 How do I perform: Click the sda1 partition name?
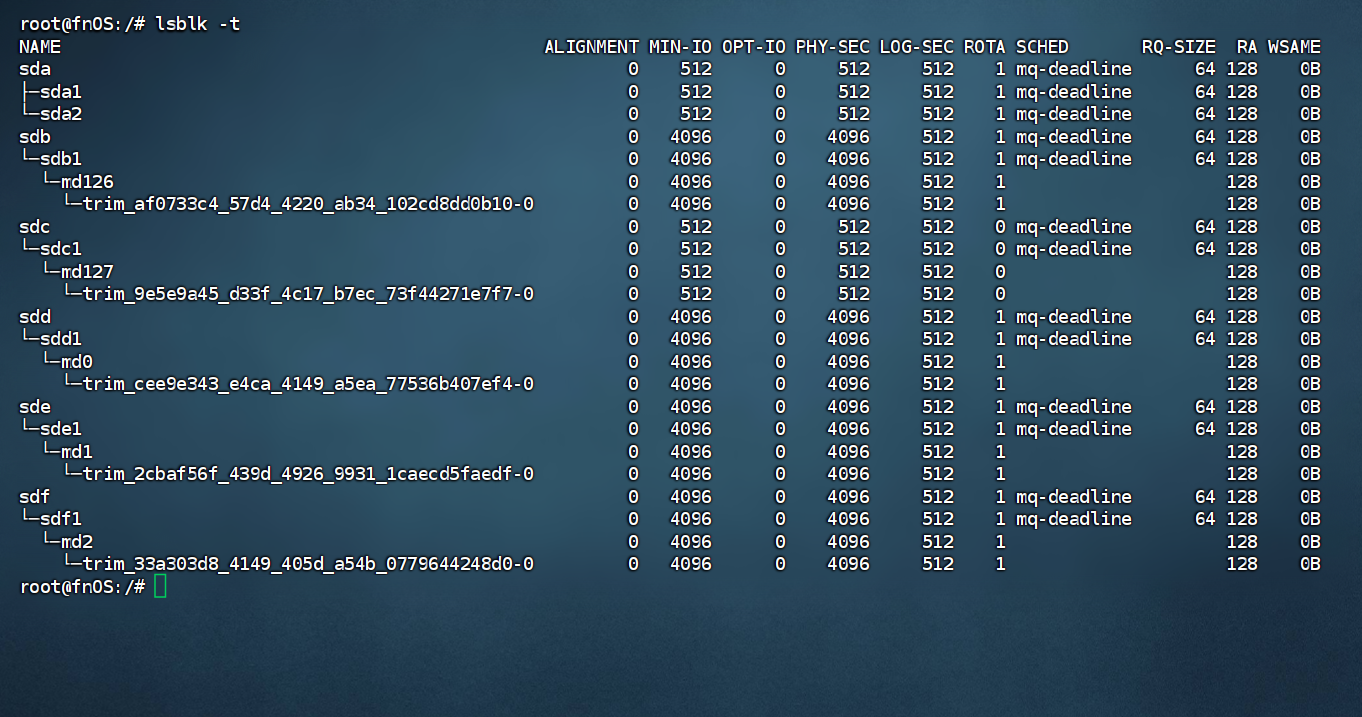pos(61,92)
